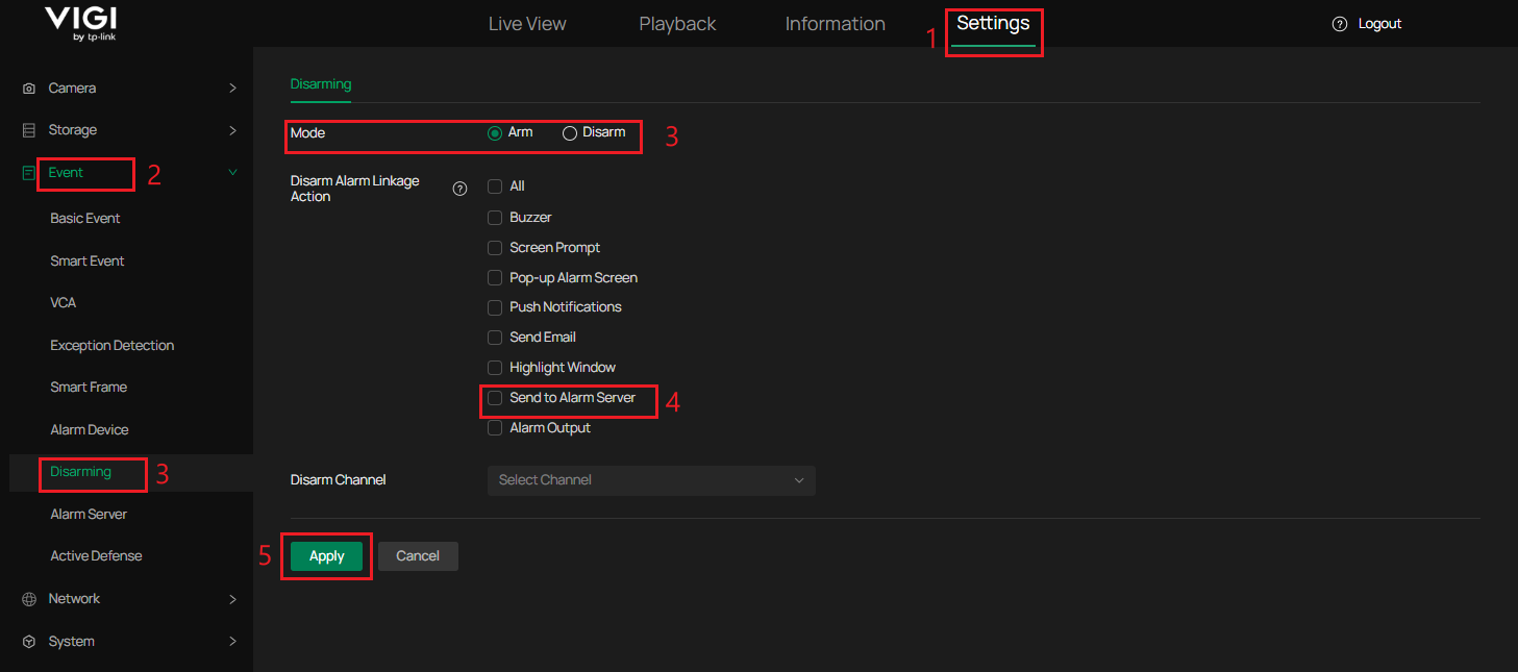
Task: Open help tooltip for Disarm Alarm Linkage Action
Action: tap(460, 188)
